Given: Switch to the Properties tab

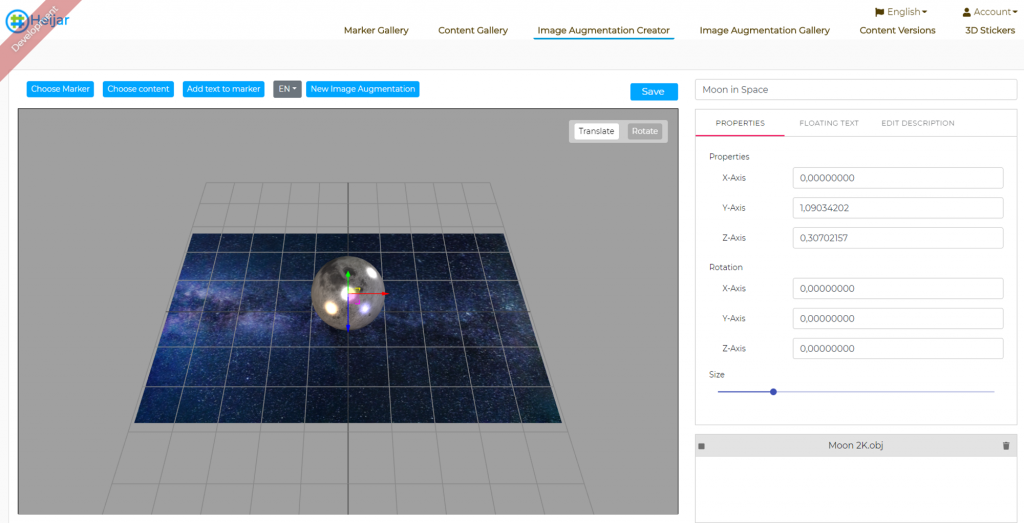Looking at the screenshot, I should [x=740, y=123].
